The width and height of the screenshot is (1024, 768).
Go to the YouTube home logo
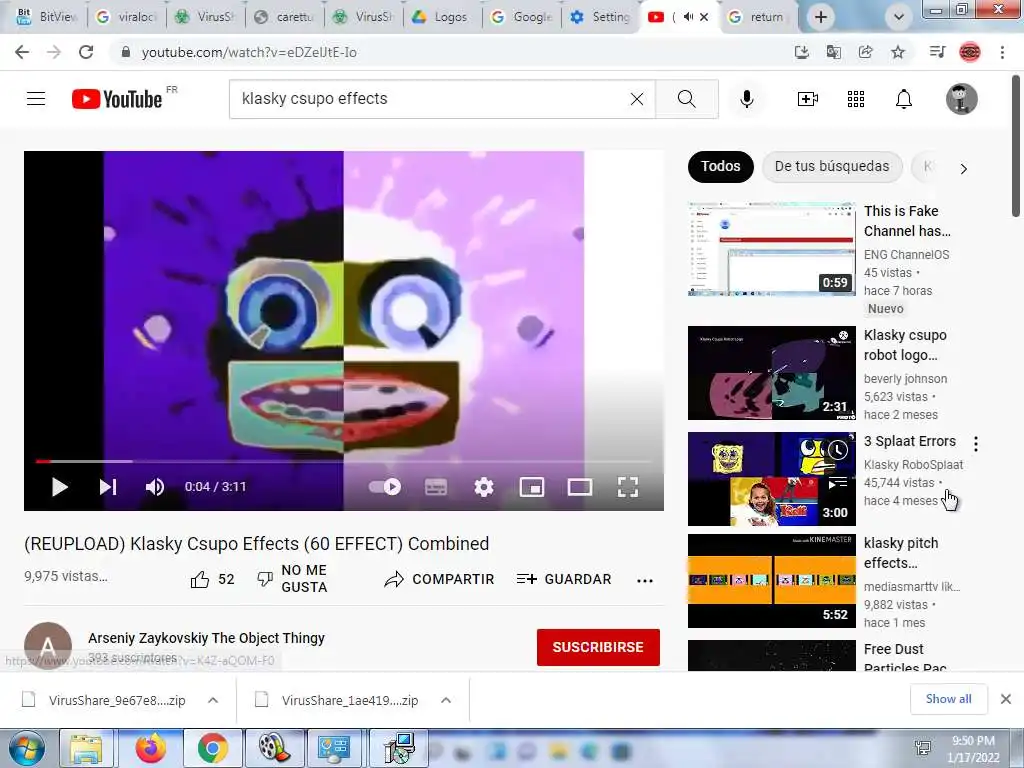117,99
